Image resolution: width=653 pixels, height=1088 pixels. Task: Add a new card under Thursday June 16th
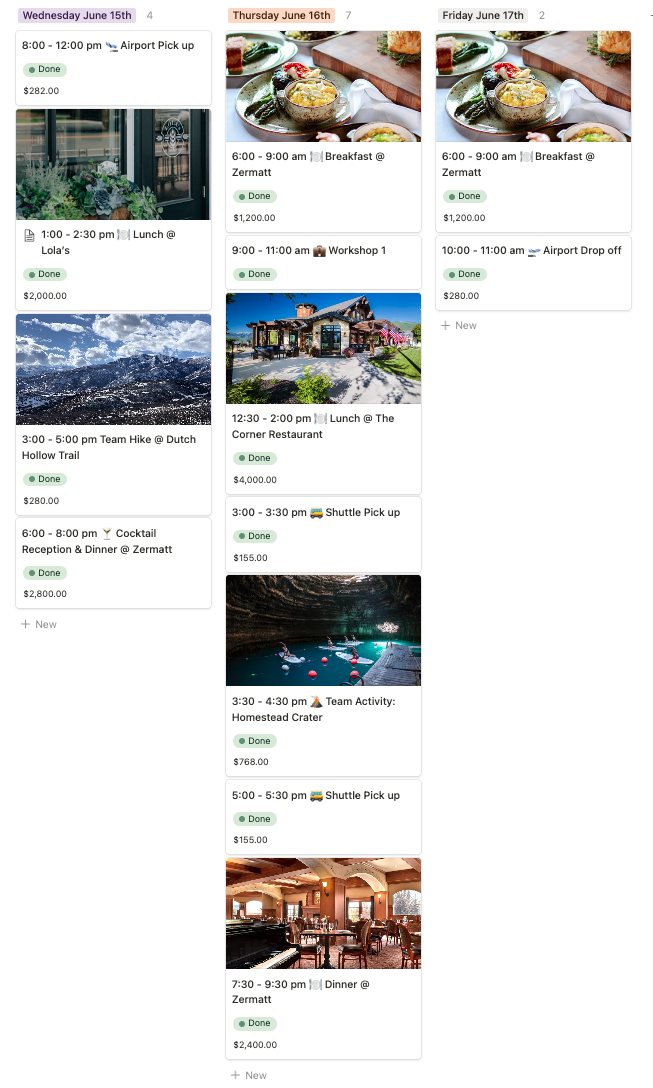click(x=248, y=1075)
